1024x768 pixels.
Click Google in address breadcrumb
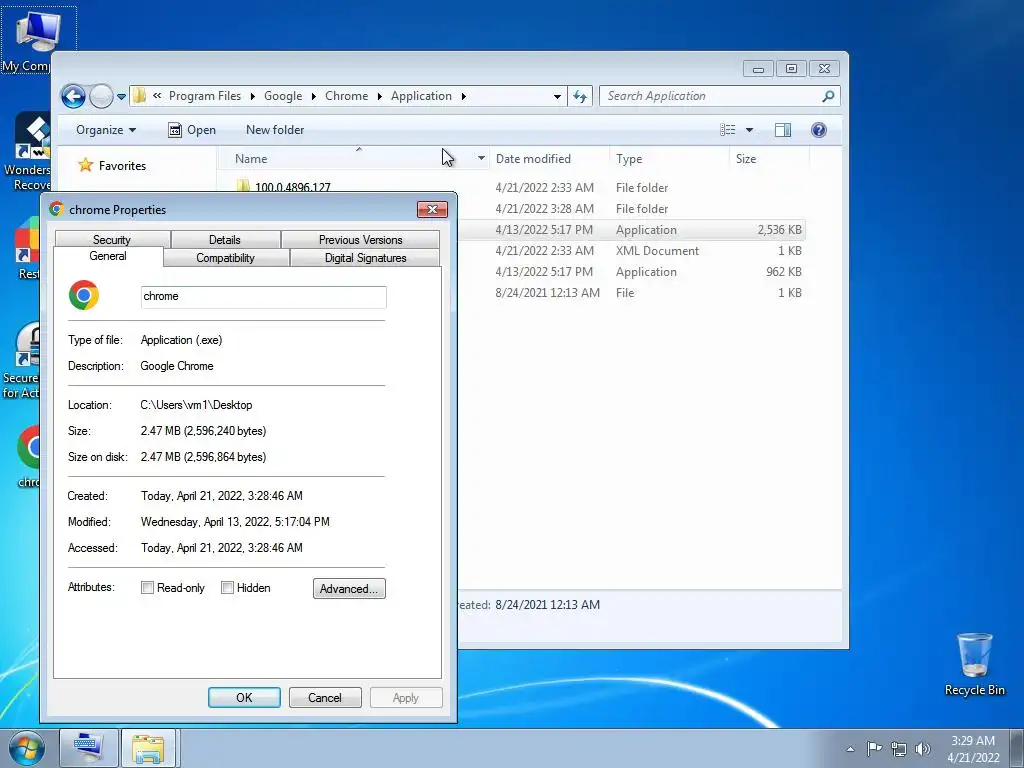283,96
